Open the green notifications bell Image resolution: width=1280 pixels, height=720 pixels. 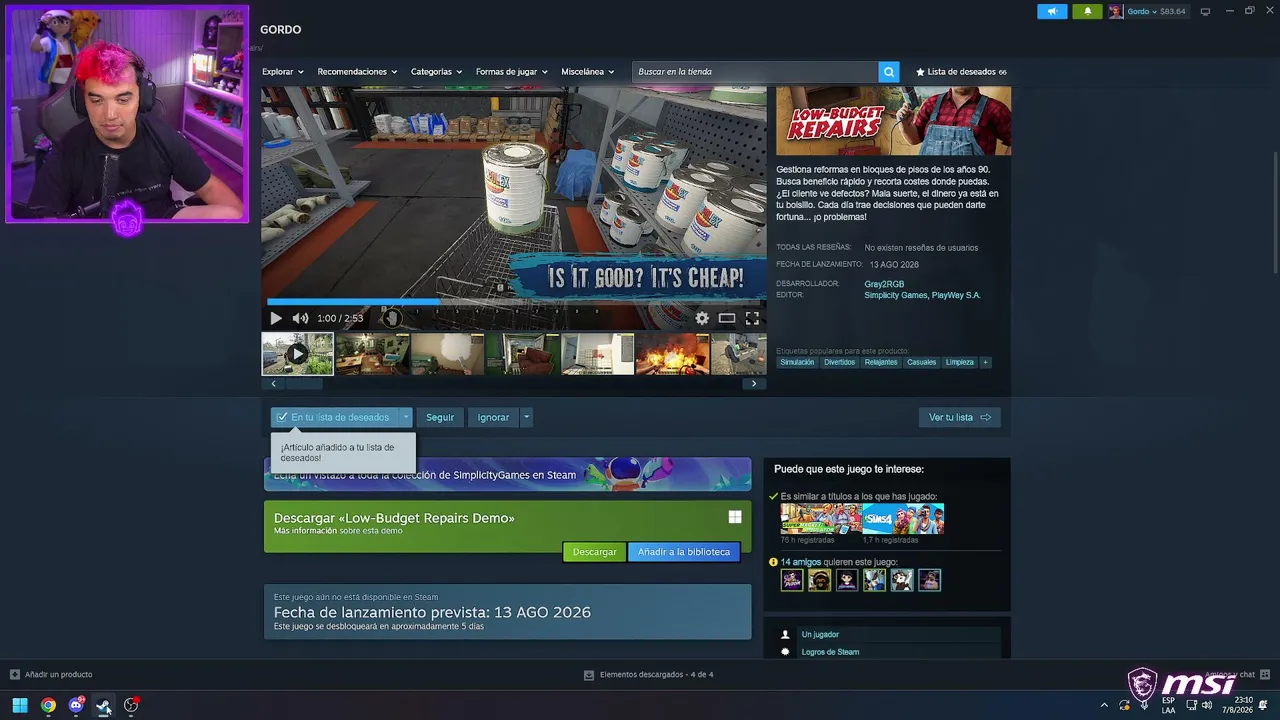coord(1088,11)
